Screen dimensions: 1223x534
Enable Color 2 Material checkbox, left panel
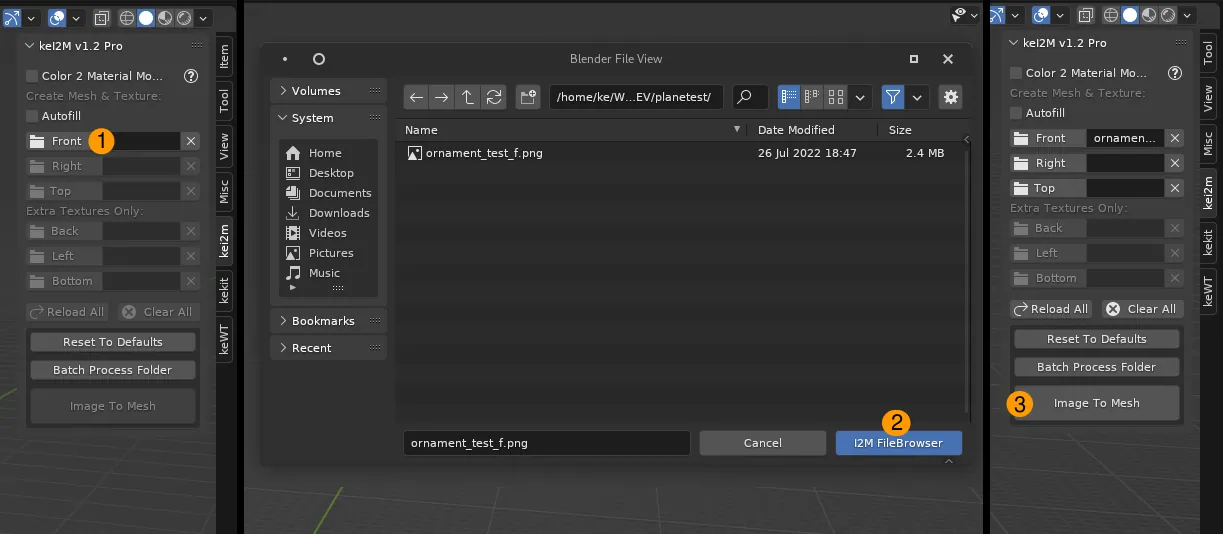tap(32, 76)
